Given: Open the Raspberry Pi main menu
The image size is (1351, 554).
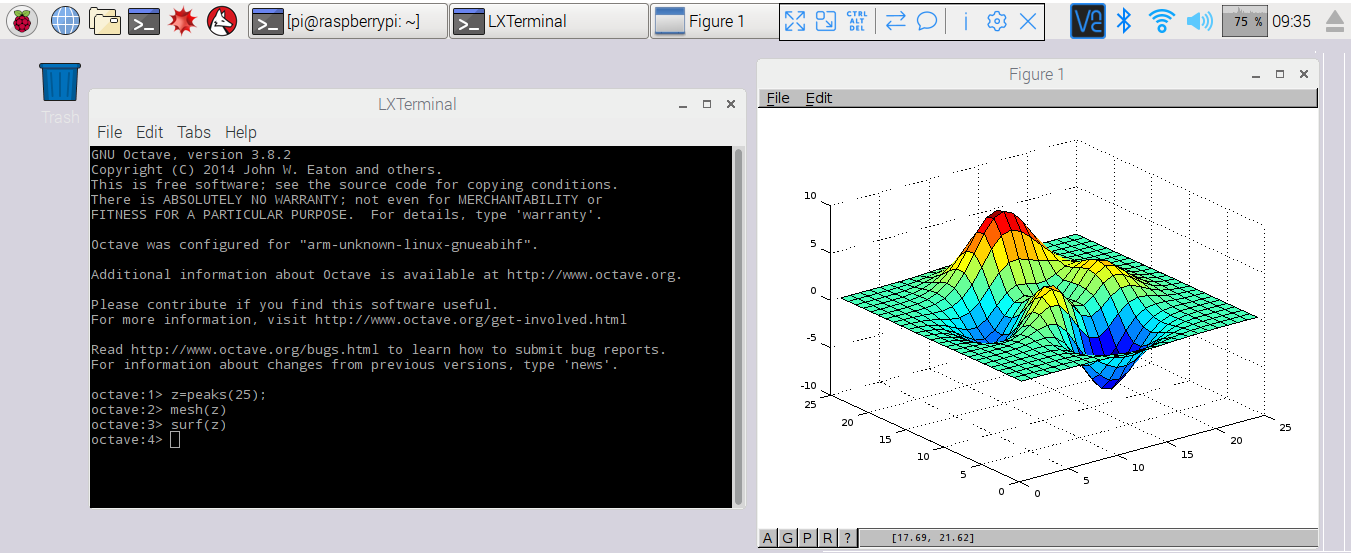Looking at the screenshot, I should click(x=24, y=20).
